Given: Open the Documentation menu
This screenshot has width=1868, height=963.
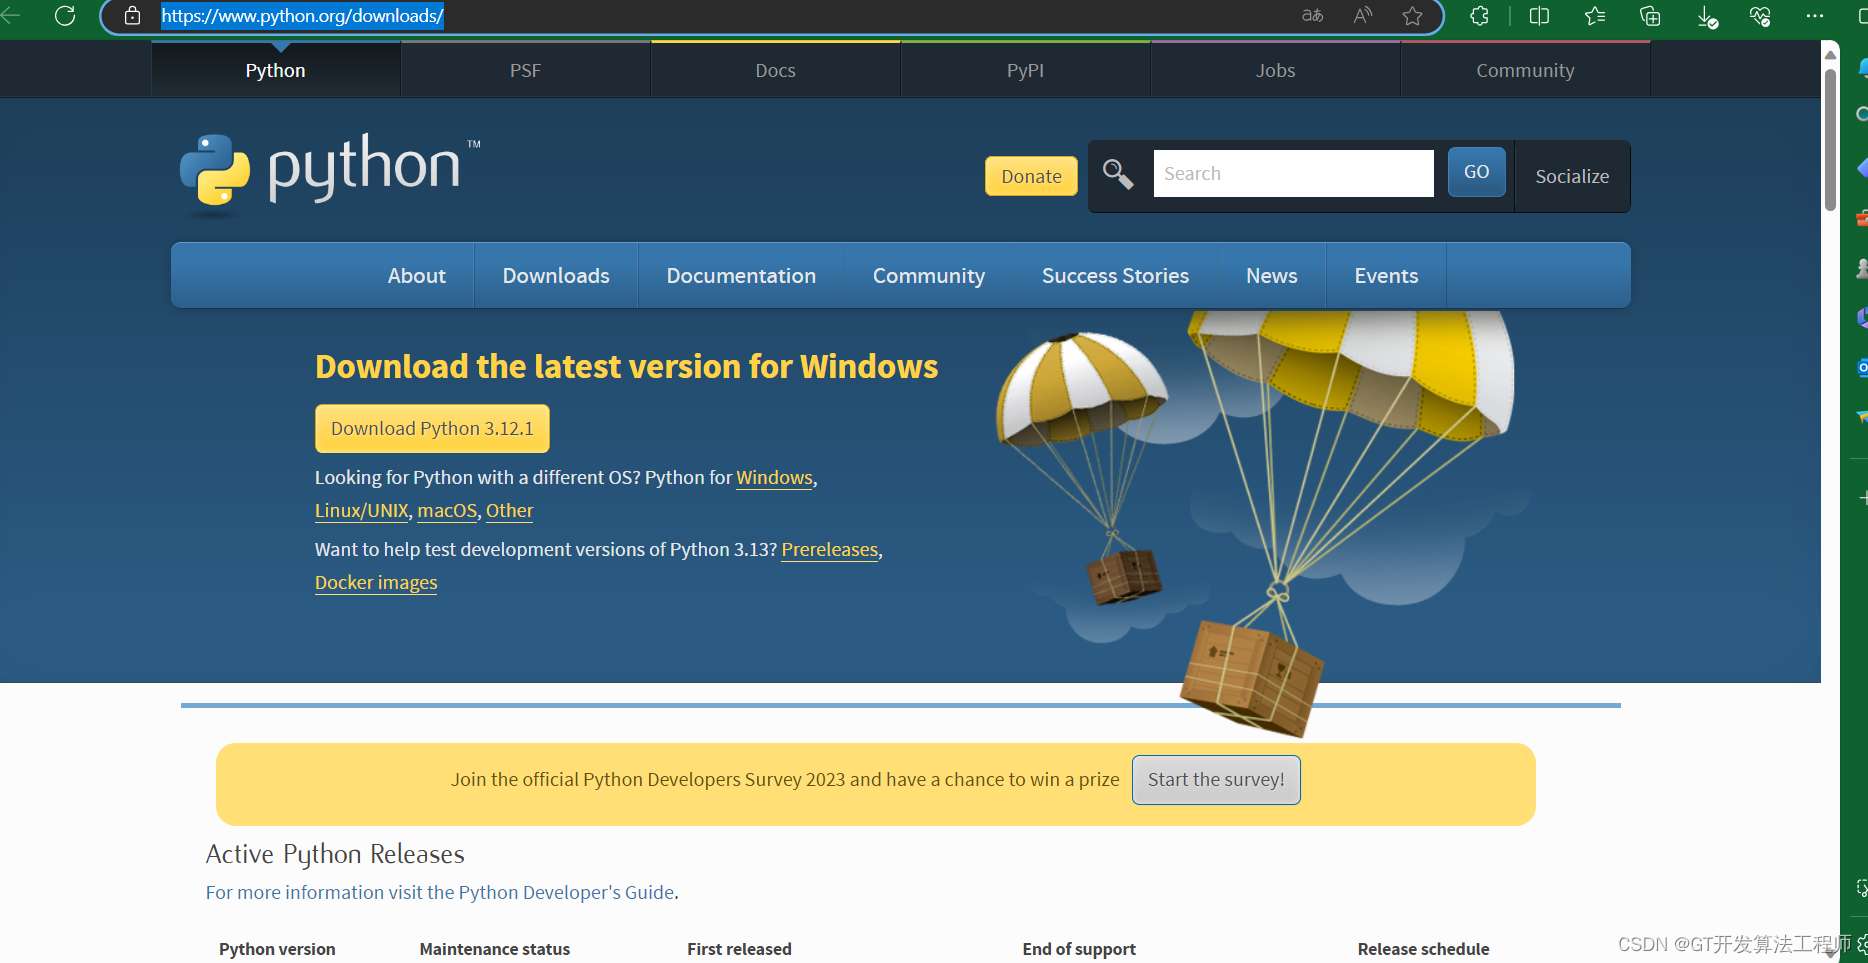Looking at the screenshot, I should [x=741, y=276].
